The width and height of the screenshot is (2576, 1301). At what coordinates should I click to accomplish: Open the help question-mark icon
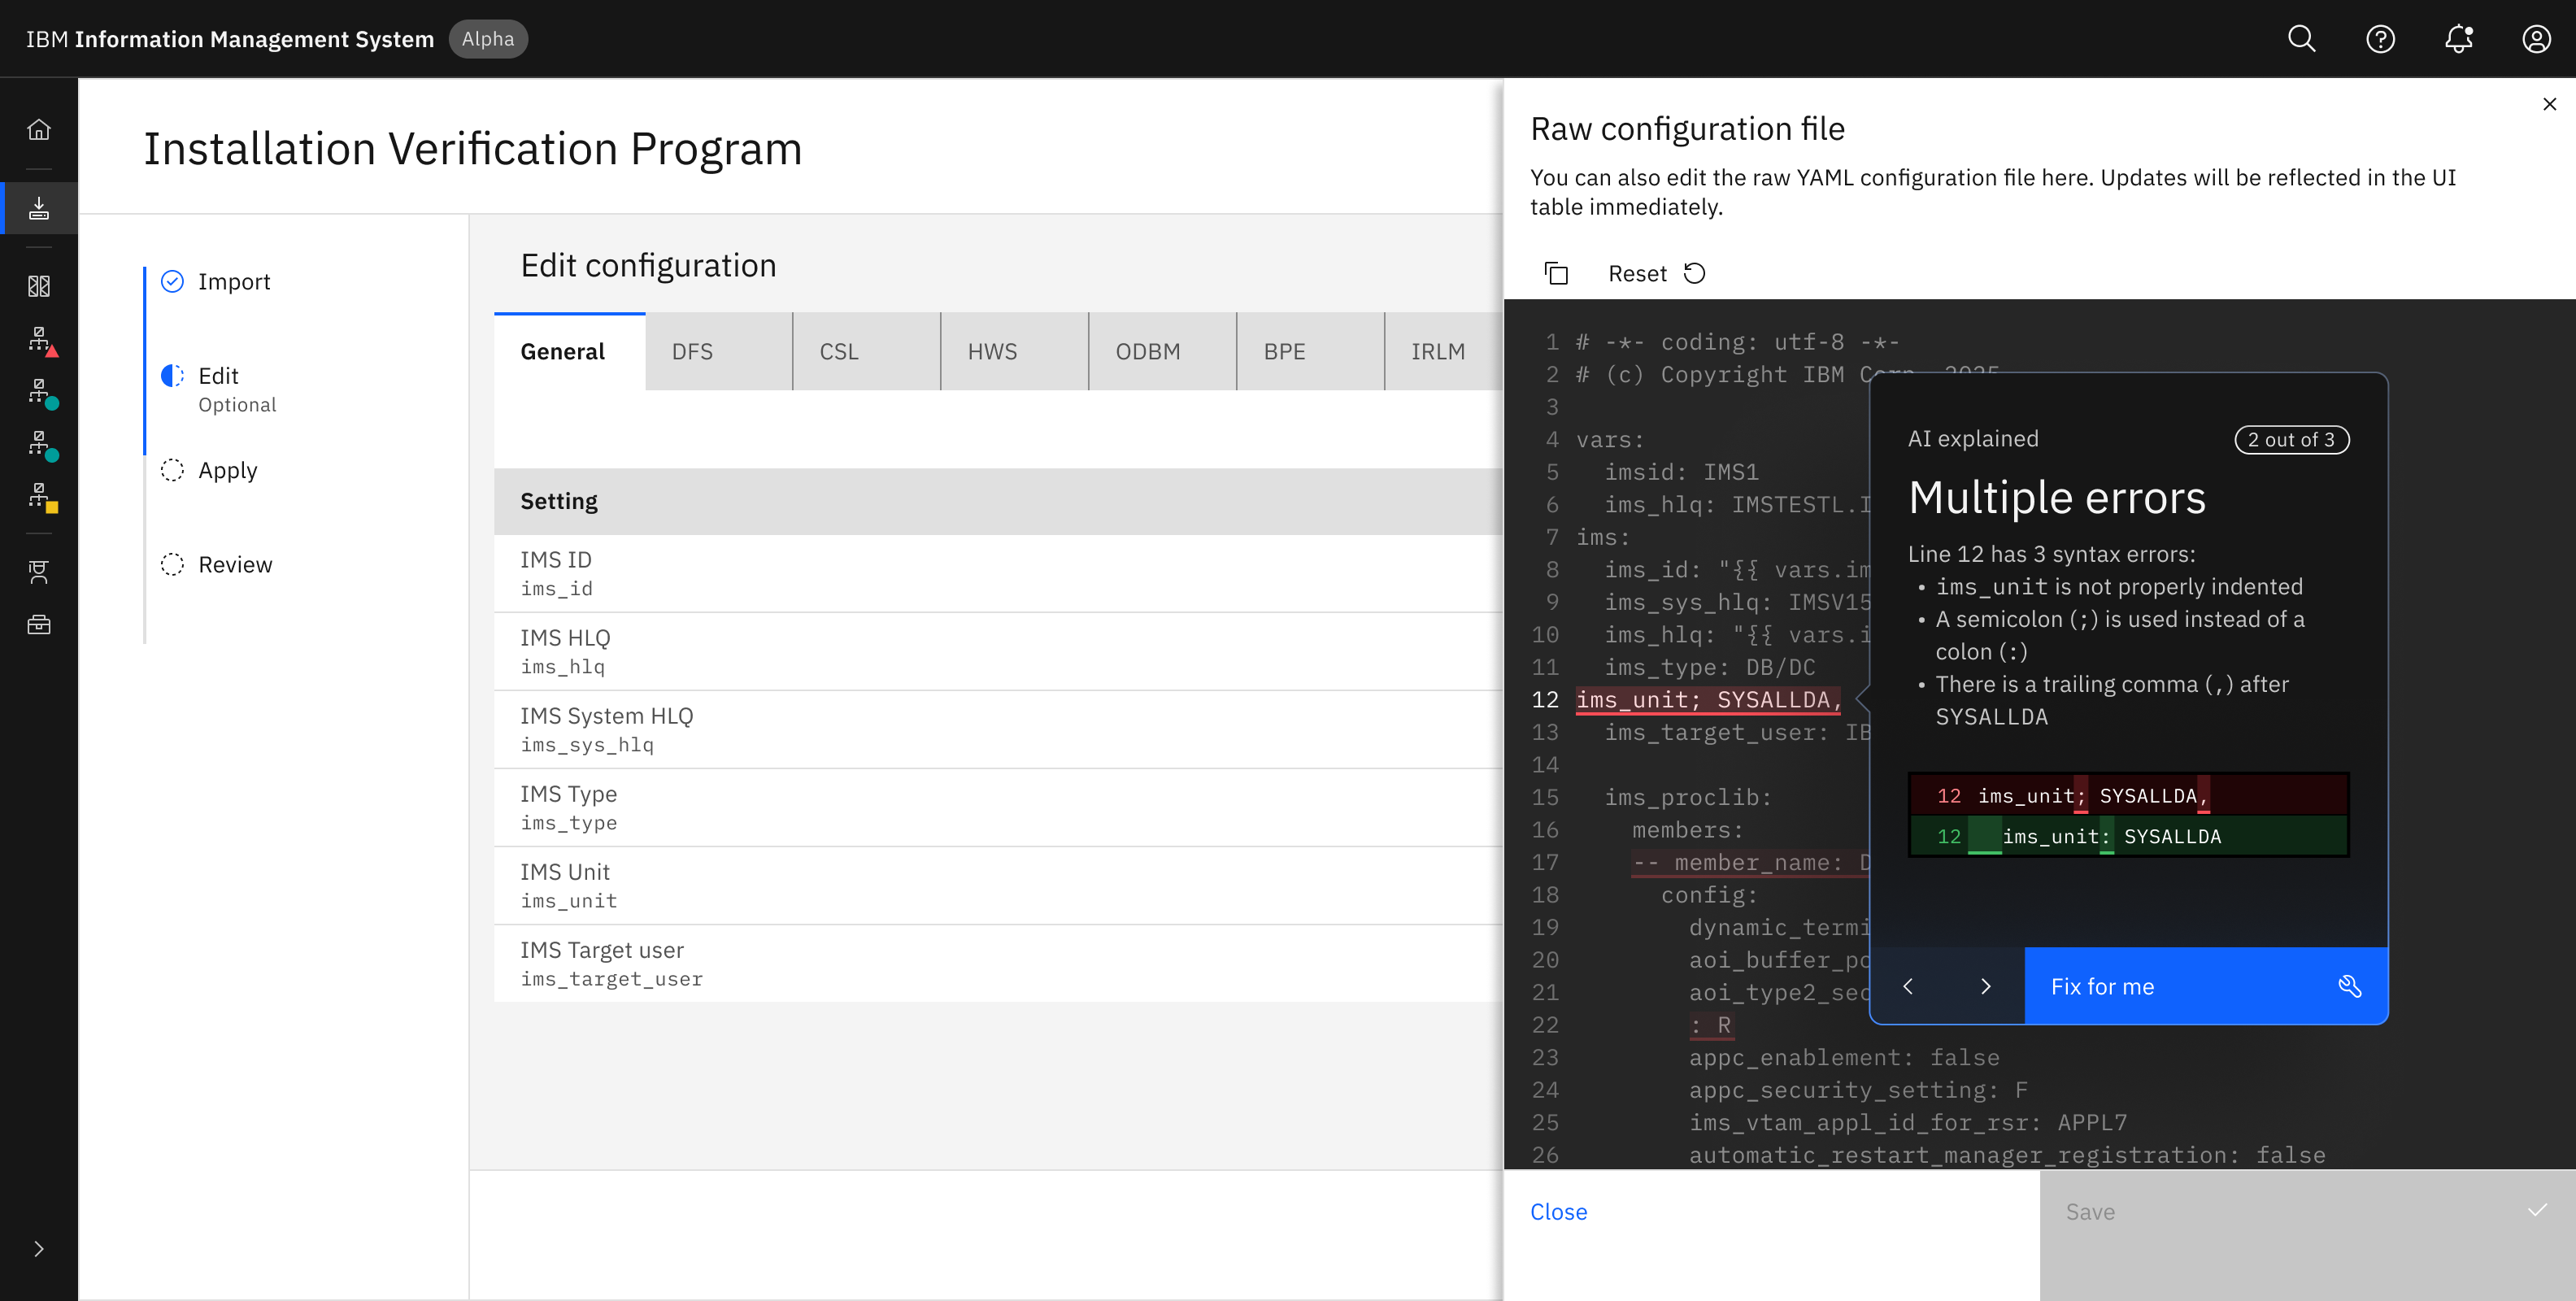point(2380,39)
